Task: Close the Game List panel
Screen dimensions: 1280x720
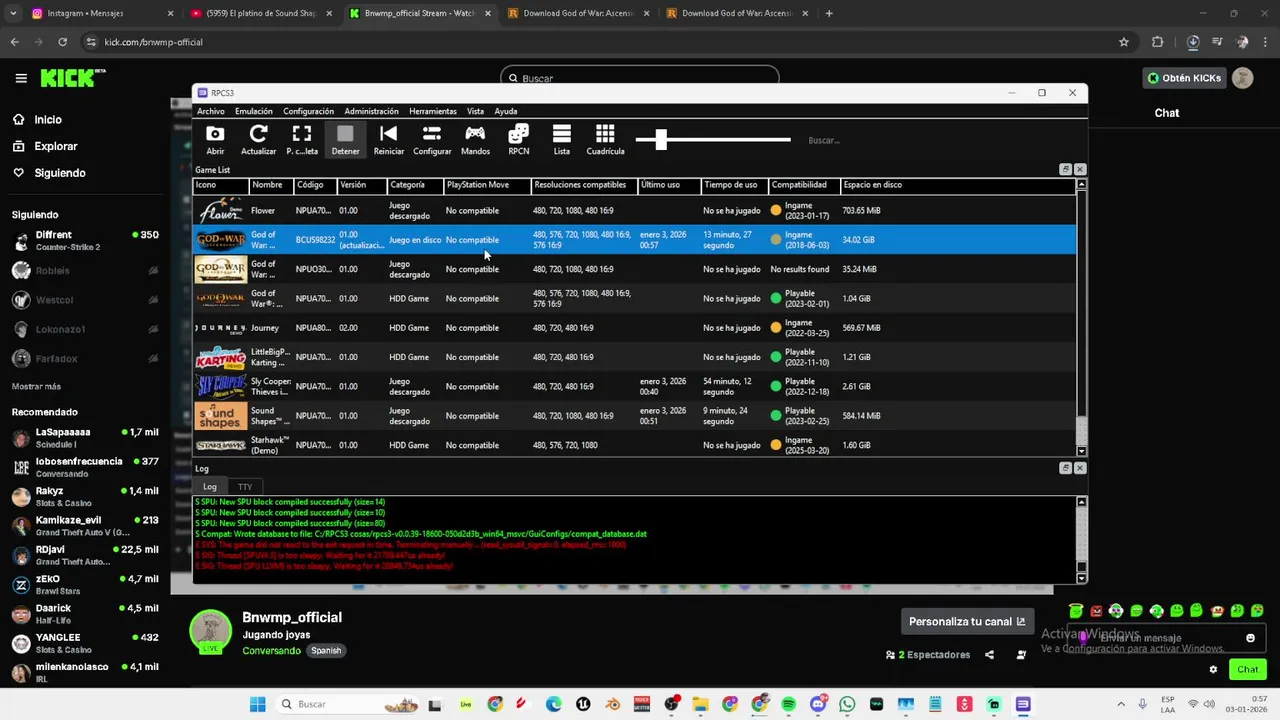Action: click(1080, 170)
